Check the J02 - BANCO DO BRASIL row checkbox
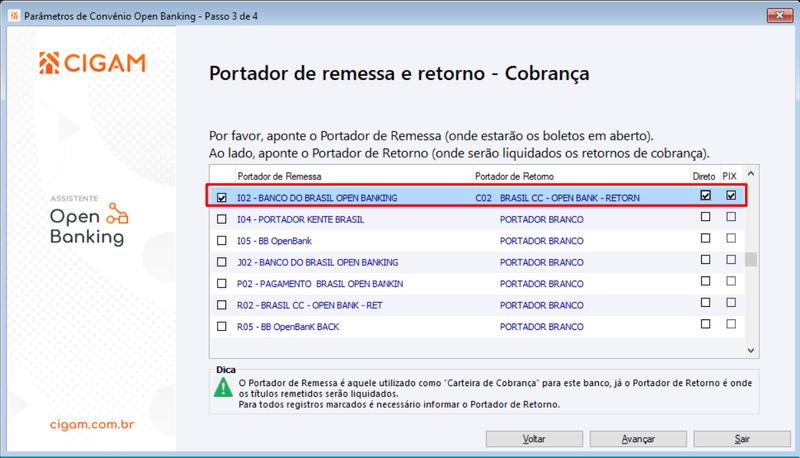This screenshot has height=458, width=800. click(221, 262)
